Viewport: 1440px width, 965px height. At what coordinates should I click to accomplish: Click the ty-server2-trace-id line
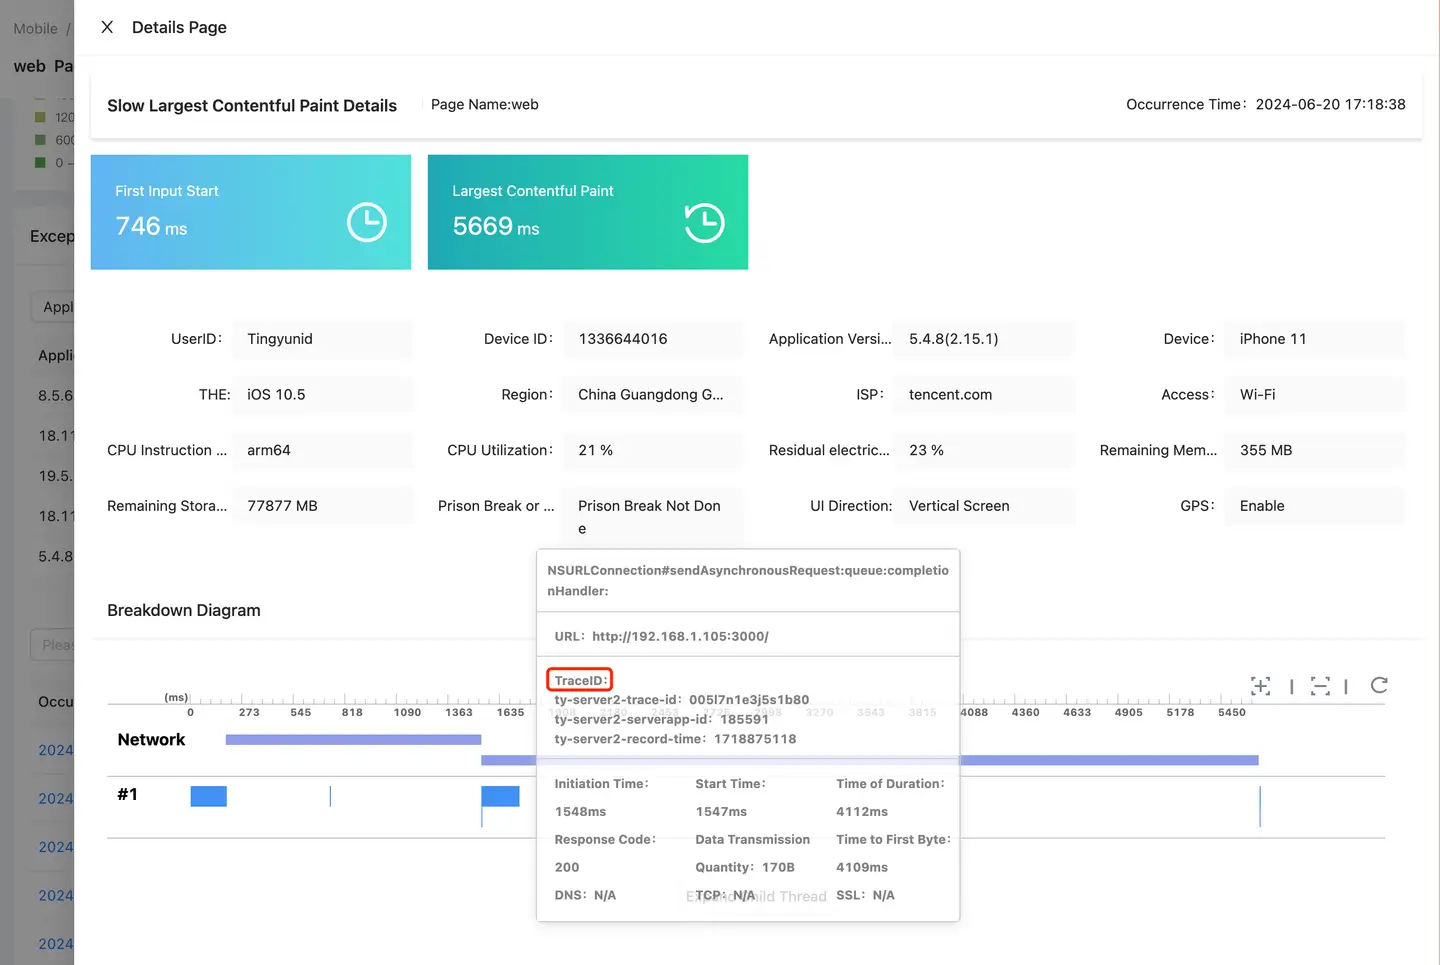click(681, 700)
